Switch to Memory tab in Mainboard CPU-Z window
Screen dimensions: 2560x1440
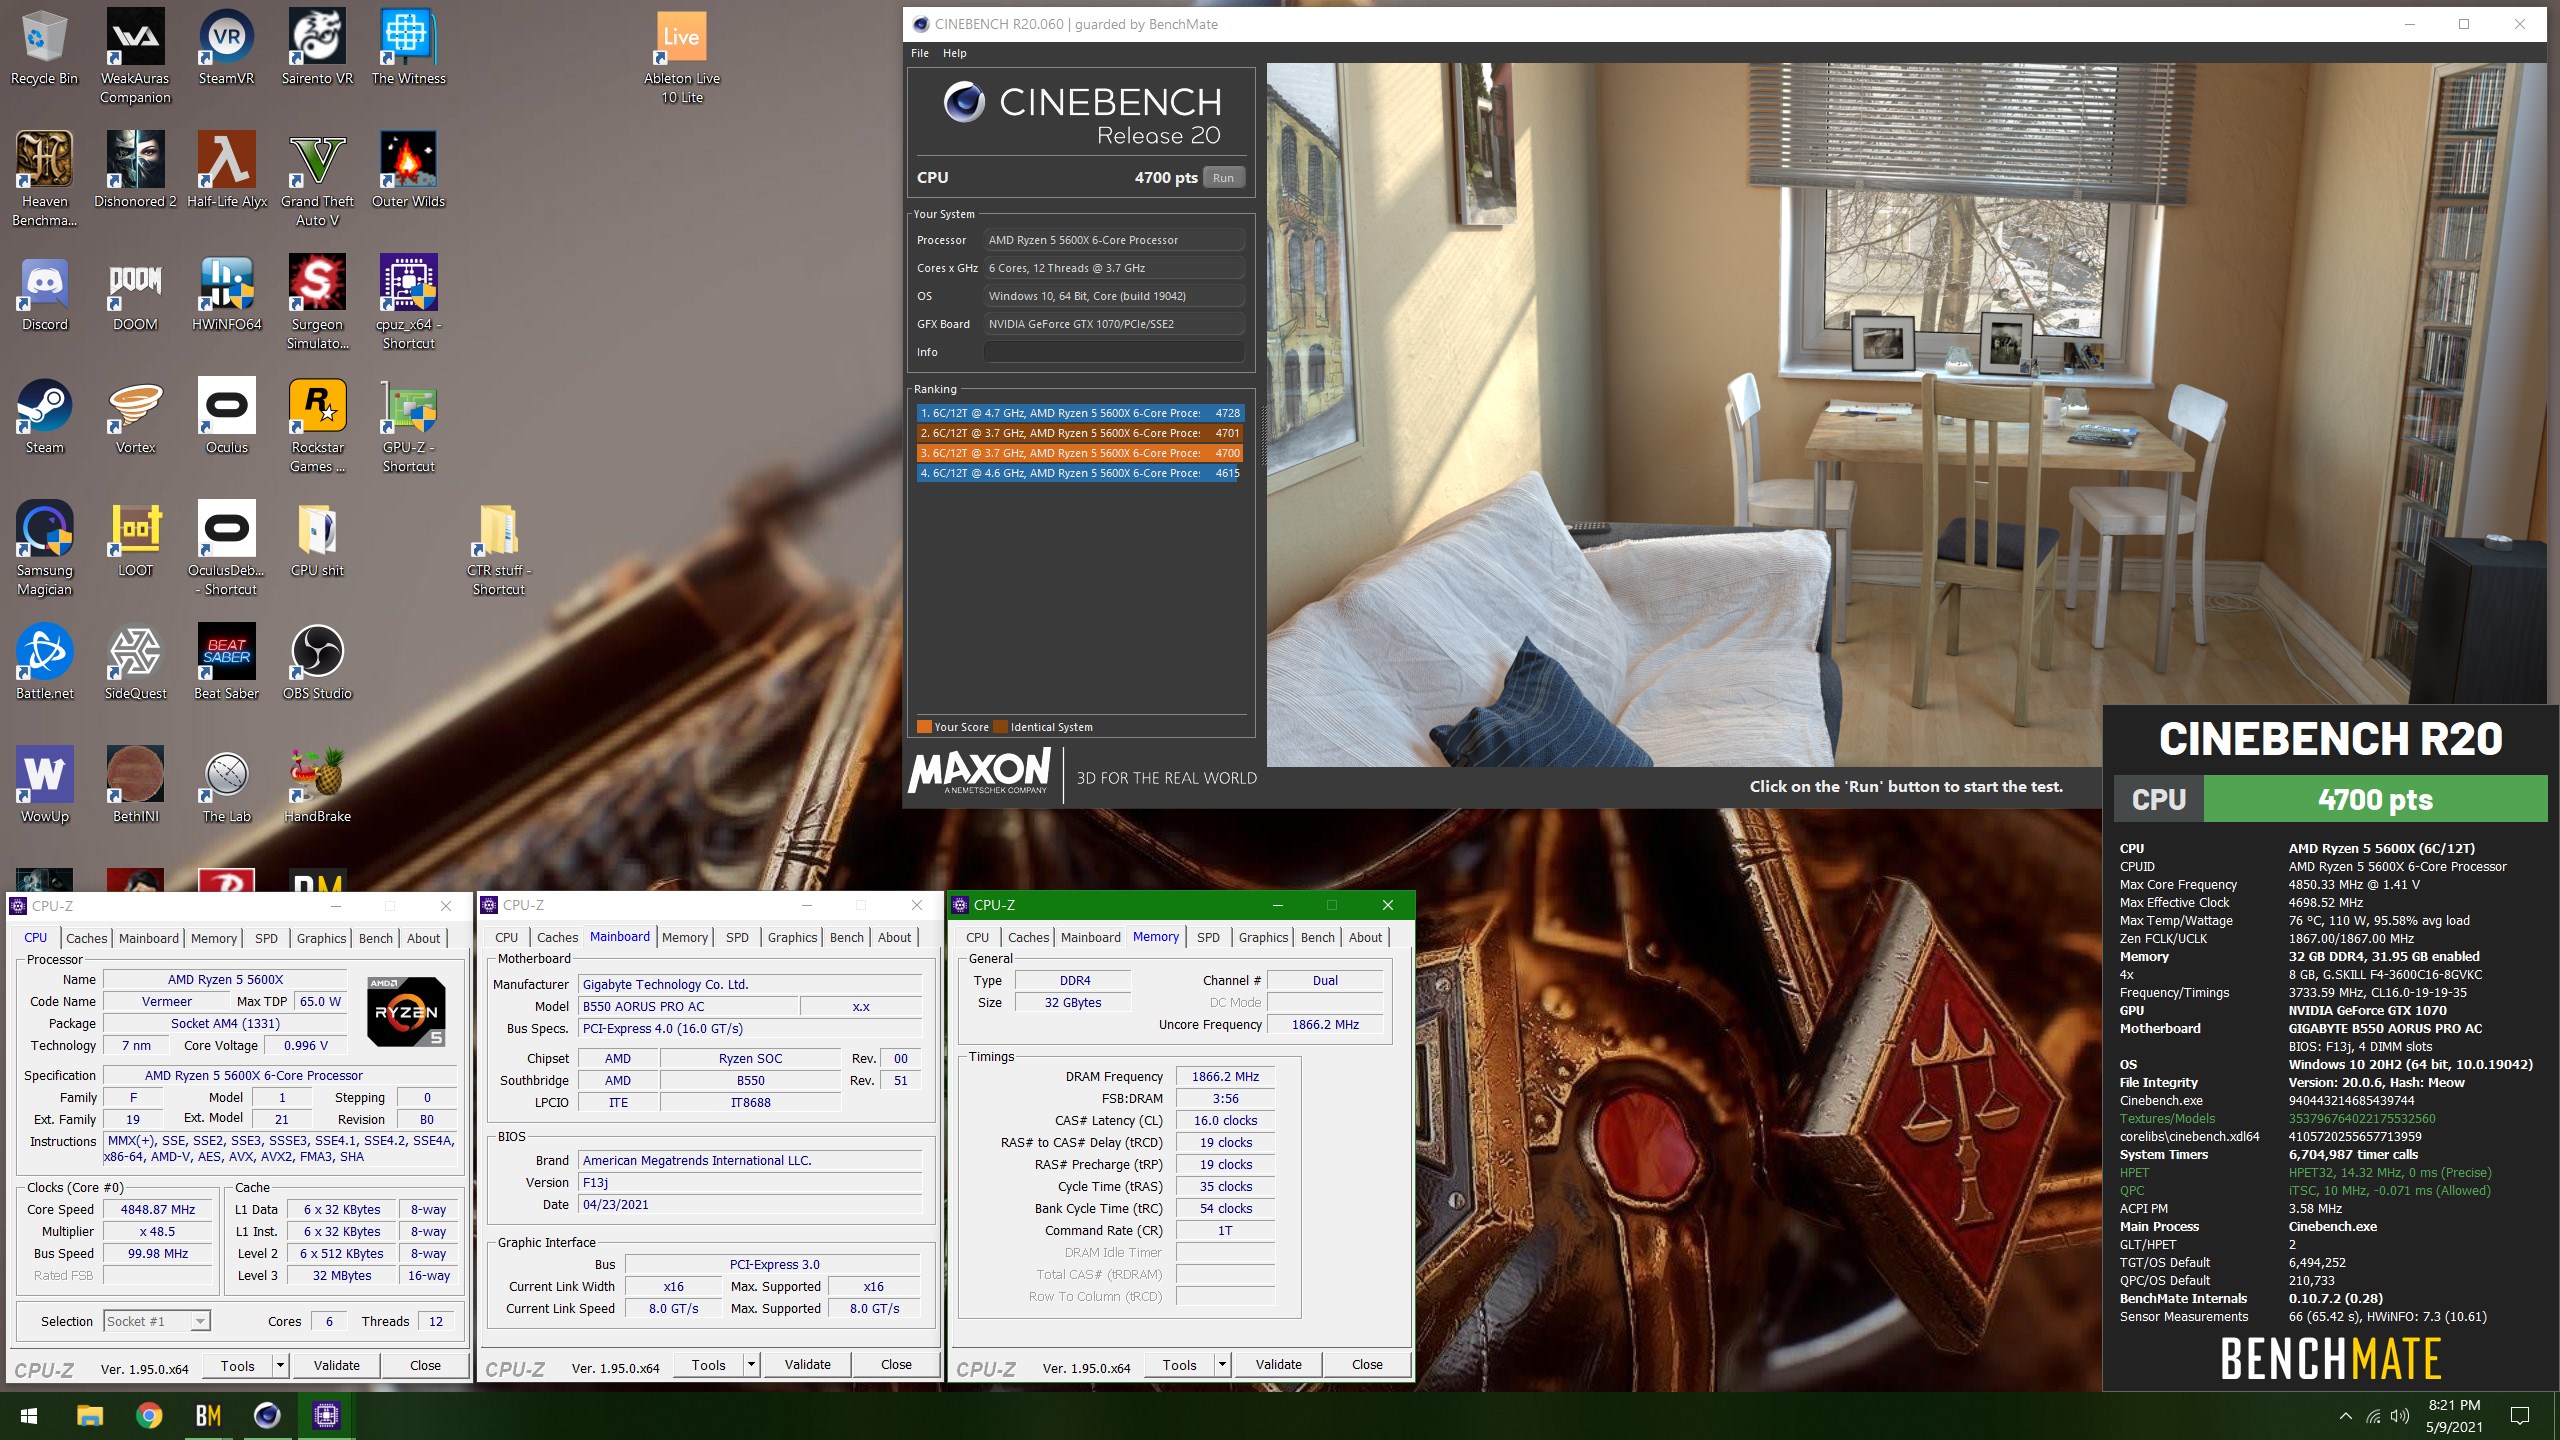tap(685, 937)
